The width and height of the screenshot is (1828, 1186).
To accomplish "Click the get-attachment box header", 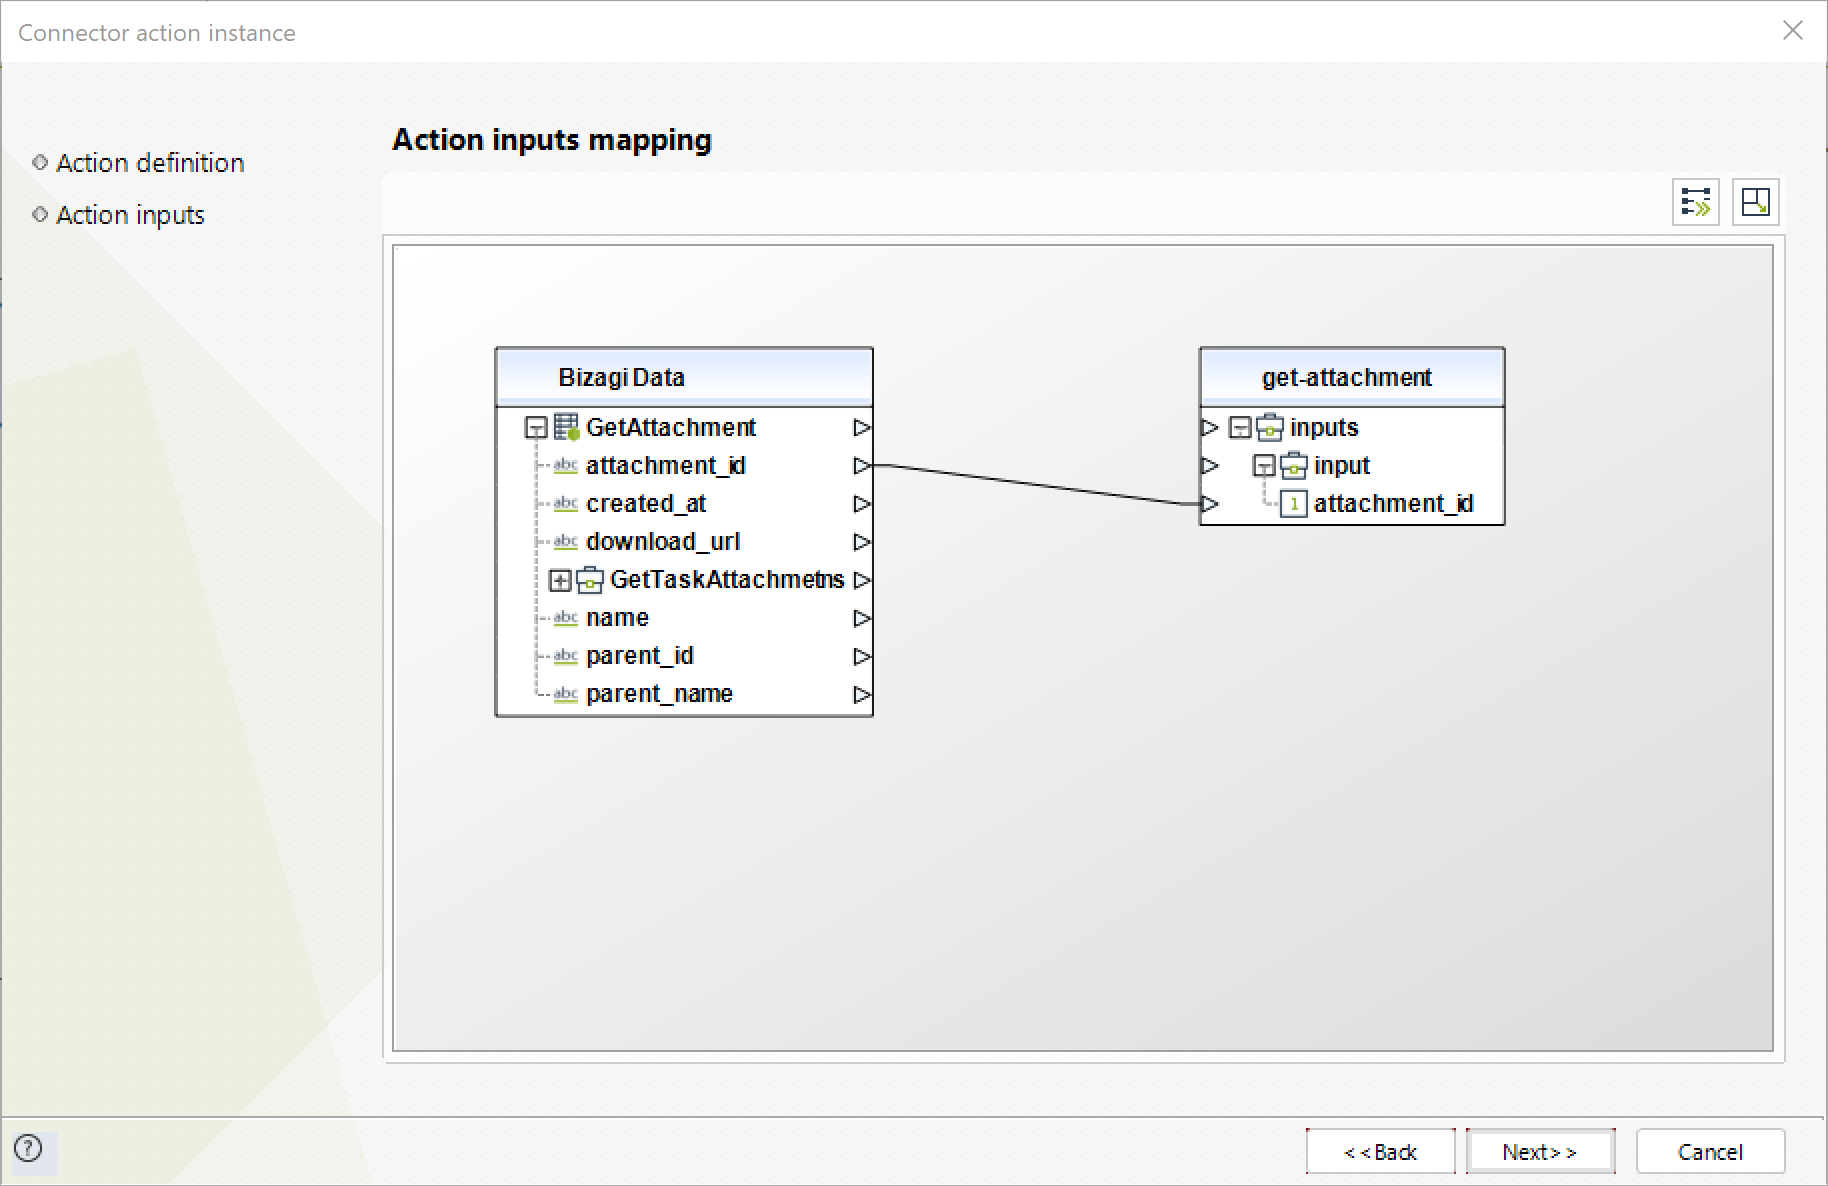I will (1352, 378).
